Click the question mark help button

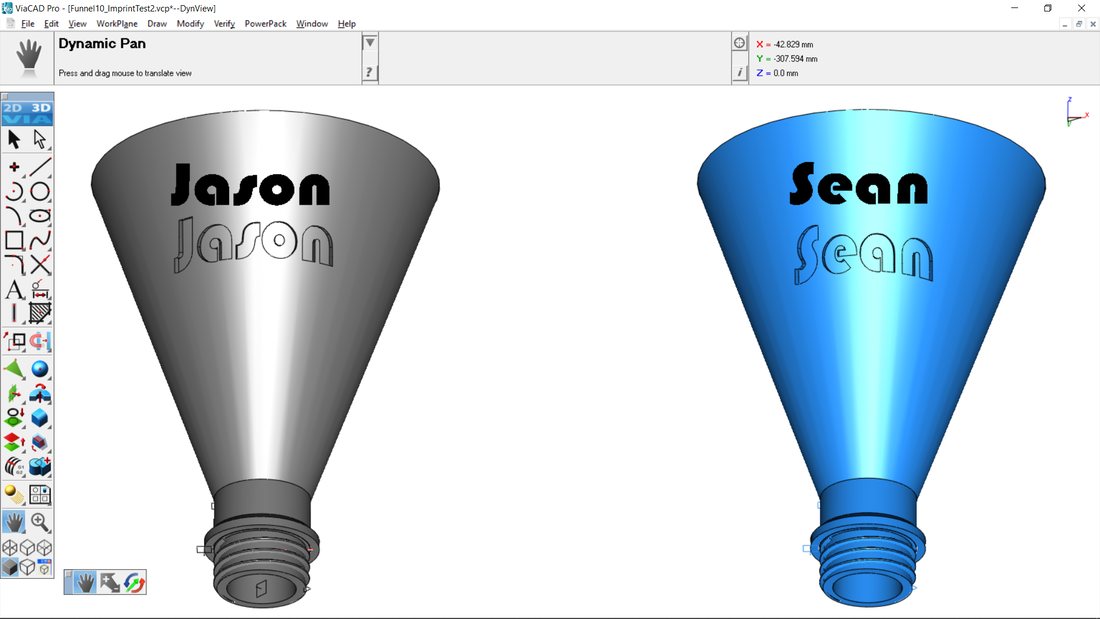pyautogui.click(x=370, y=72)
